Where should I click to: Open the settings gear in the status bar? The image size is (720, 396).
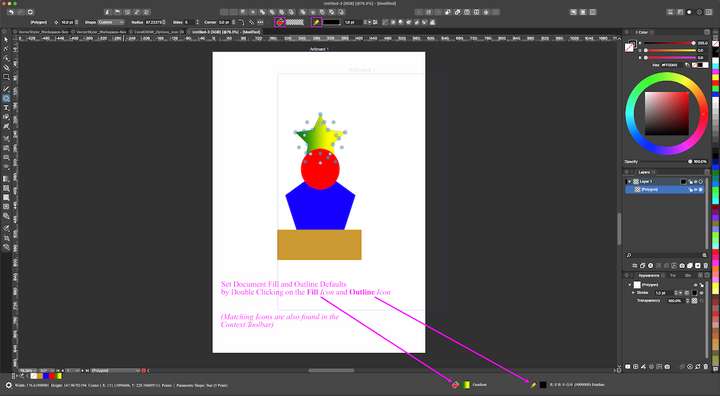[8, 385]
